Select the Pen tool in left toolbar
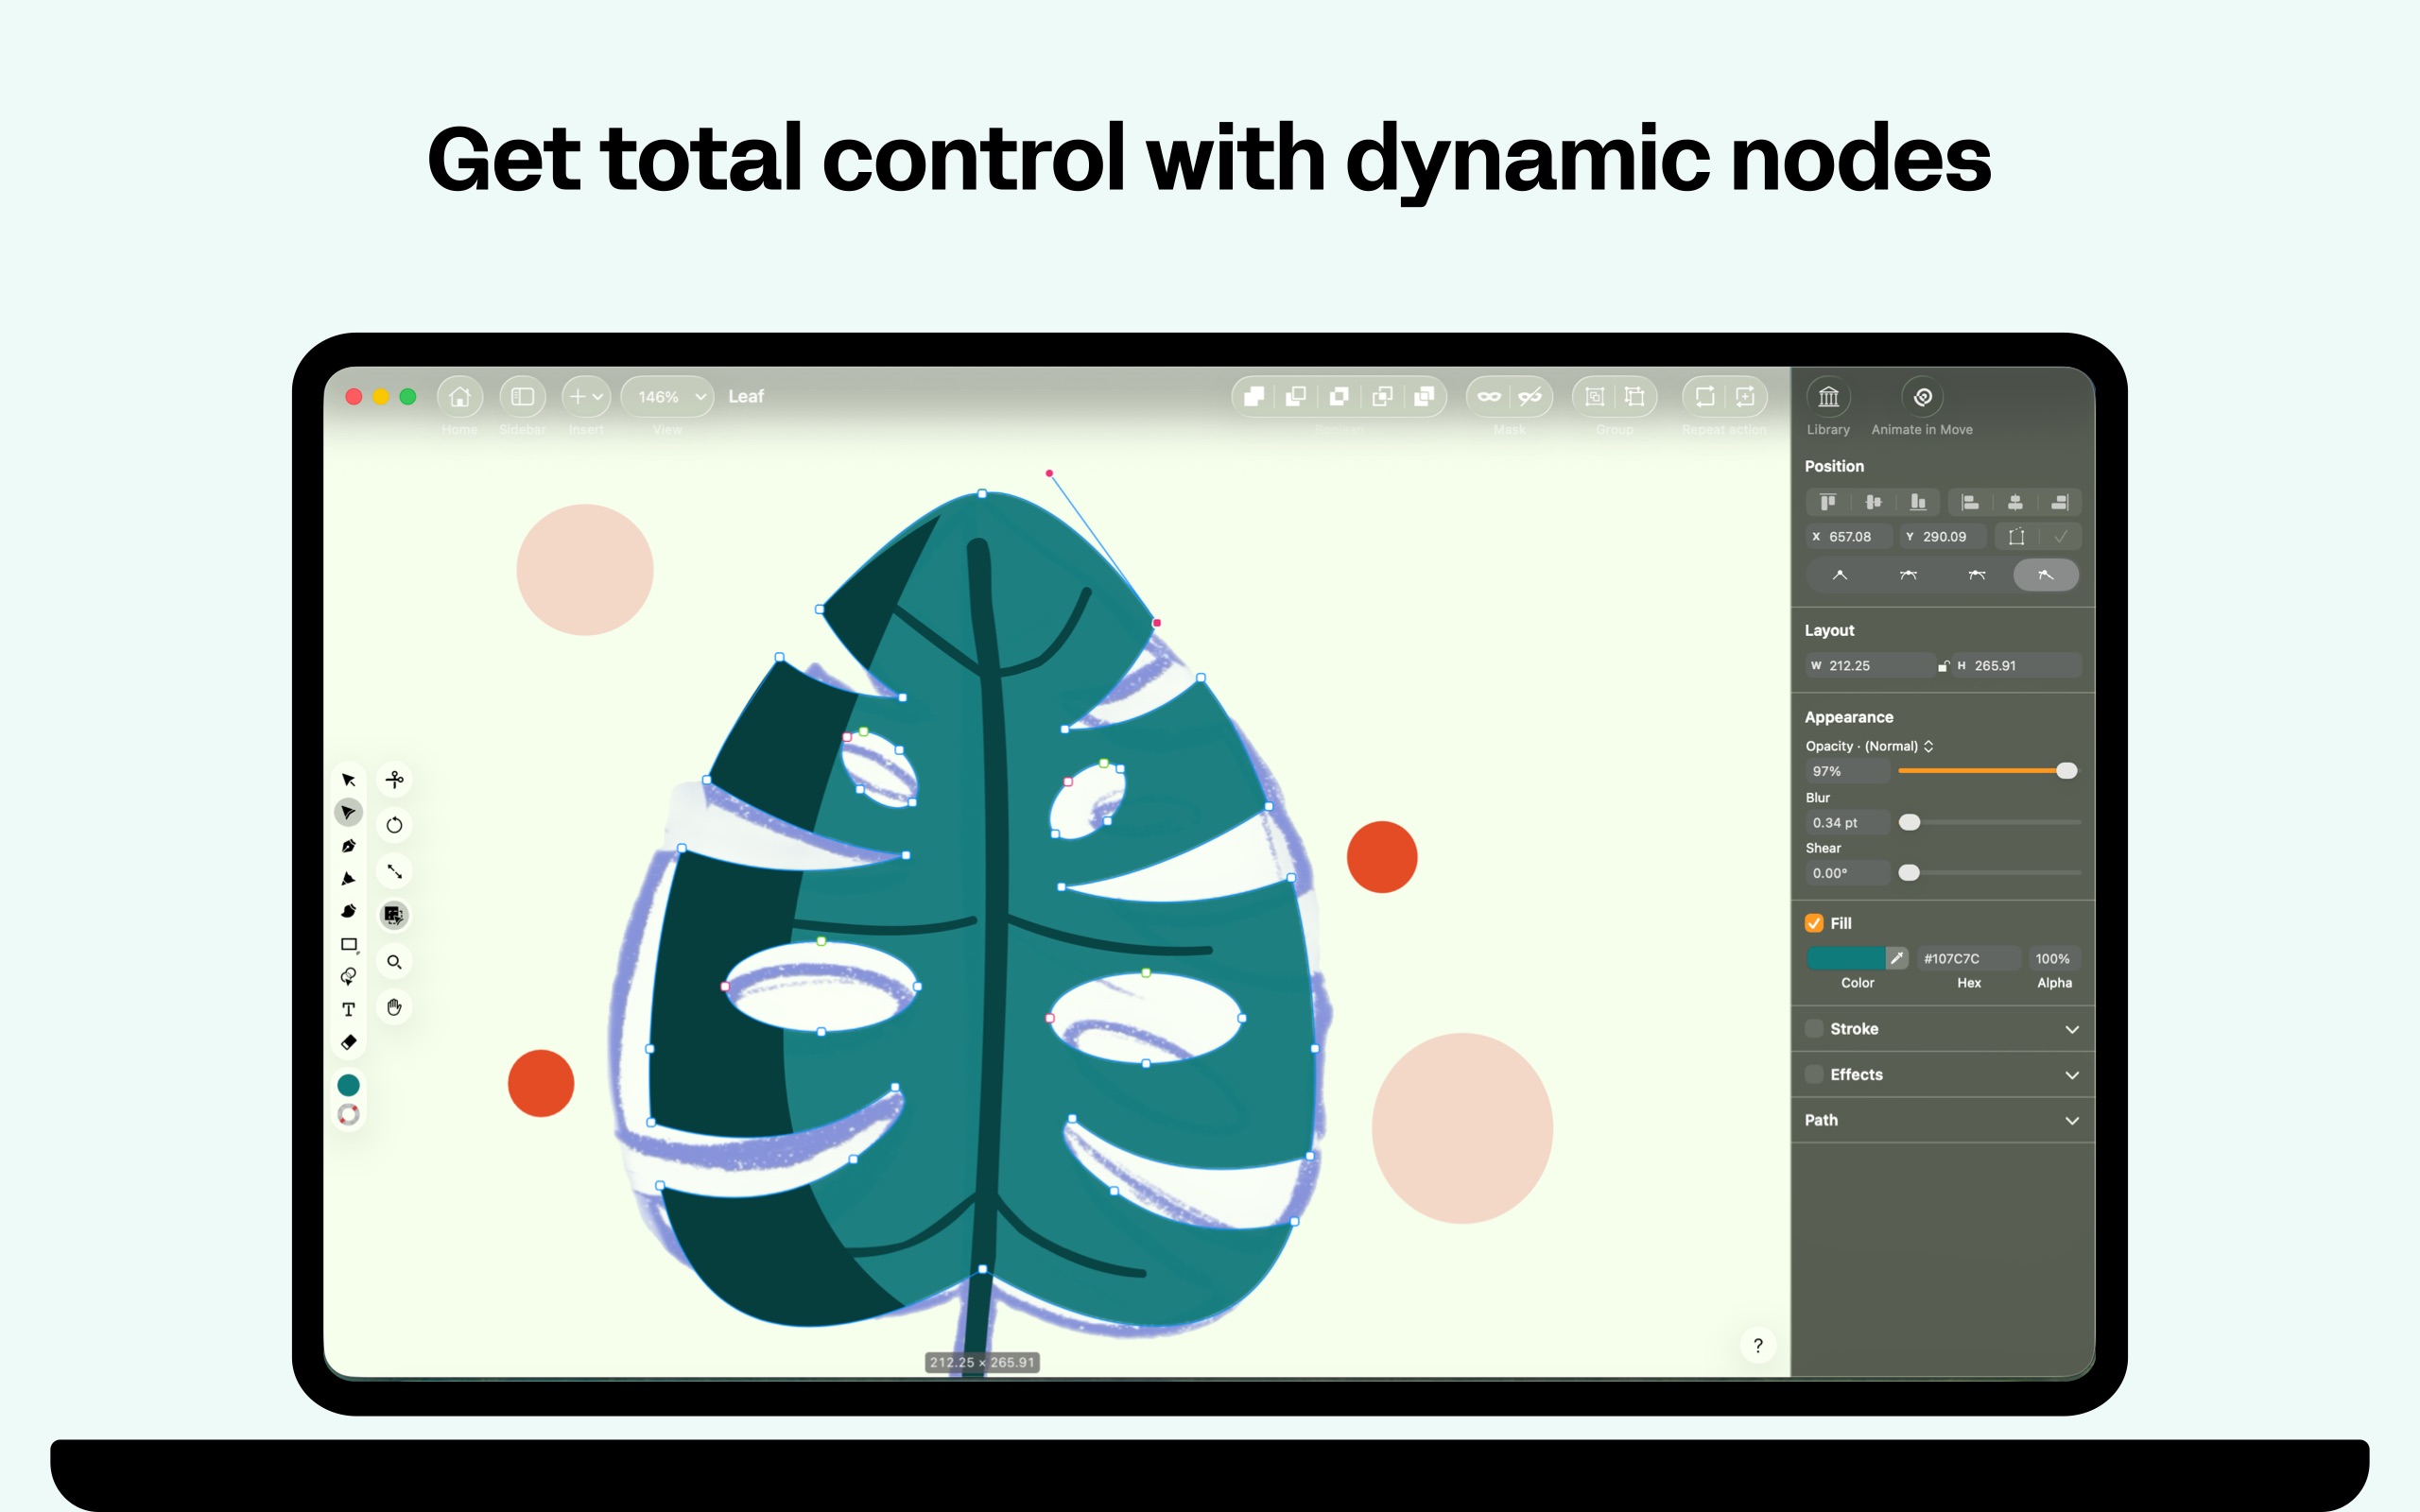2420x1512 pixels. coord(348,846)
